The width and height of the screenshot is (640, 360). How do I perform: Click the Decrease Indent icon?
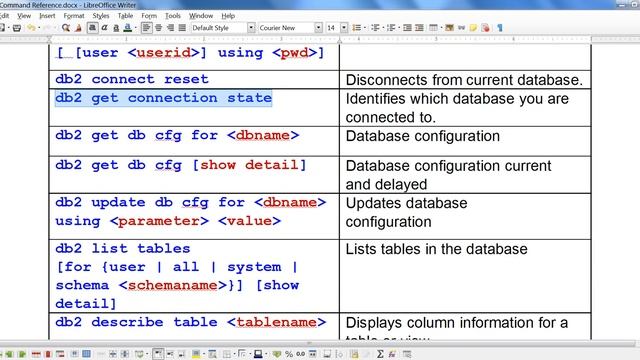tap(419, 28)
